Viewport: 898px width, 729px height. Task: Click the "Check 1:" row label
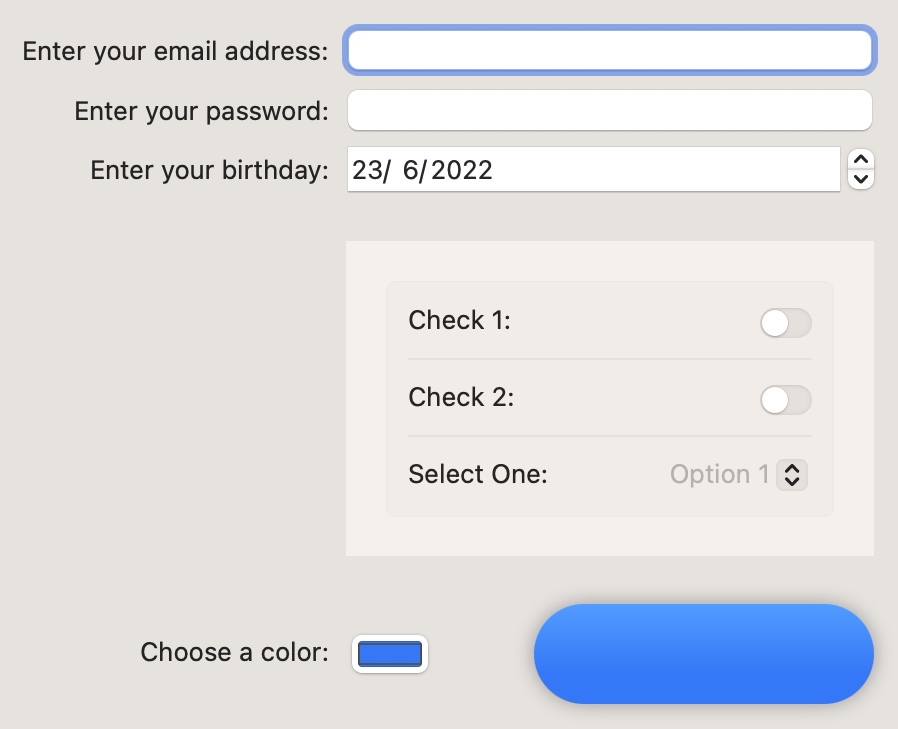(x=459, y=321)
